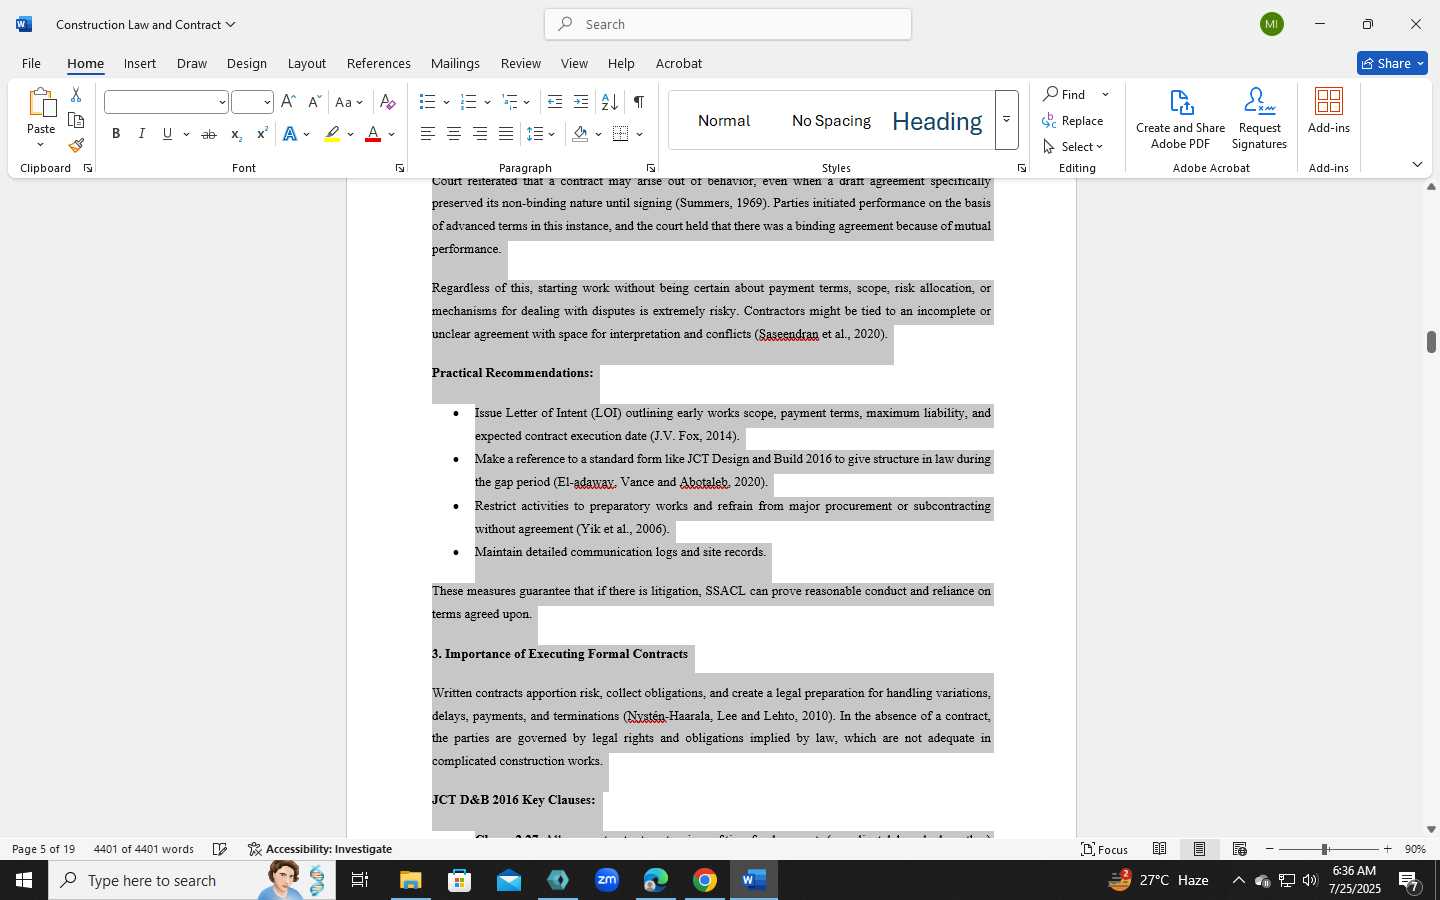1440x900 pixels.
Task: Open spelling and grammar check in status bar
Action: tap(220, 849)
